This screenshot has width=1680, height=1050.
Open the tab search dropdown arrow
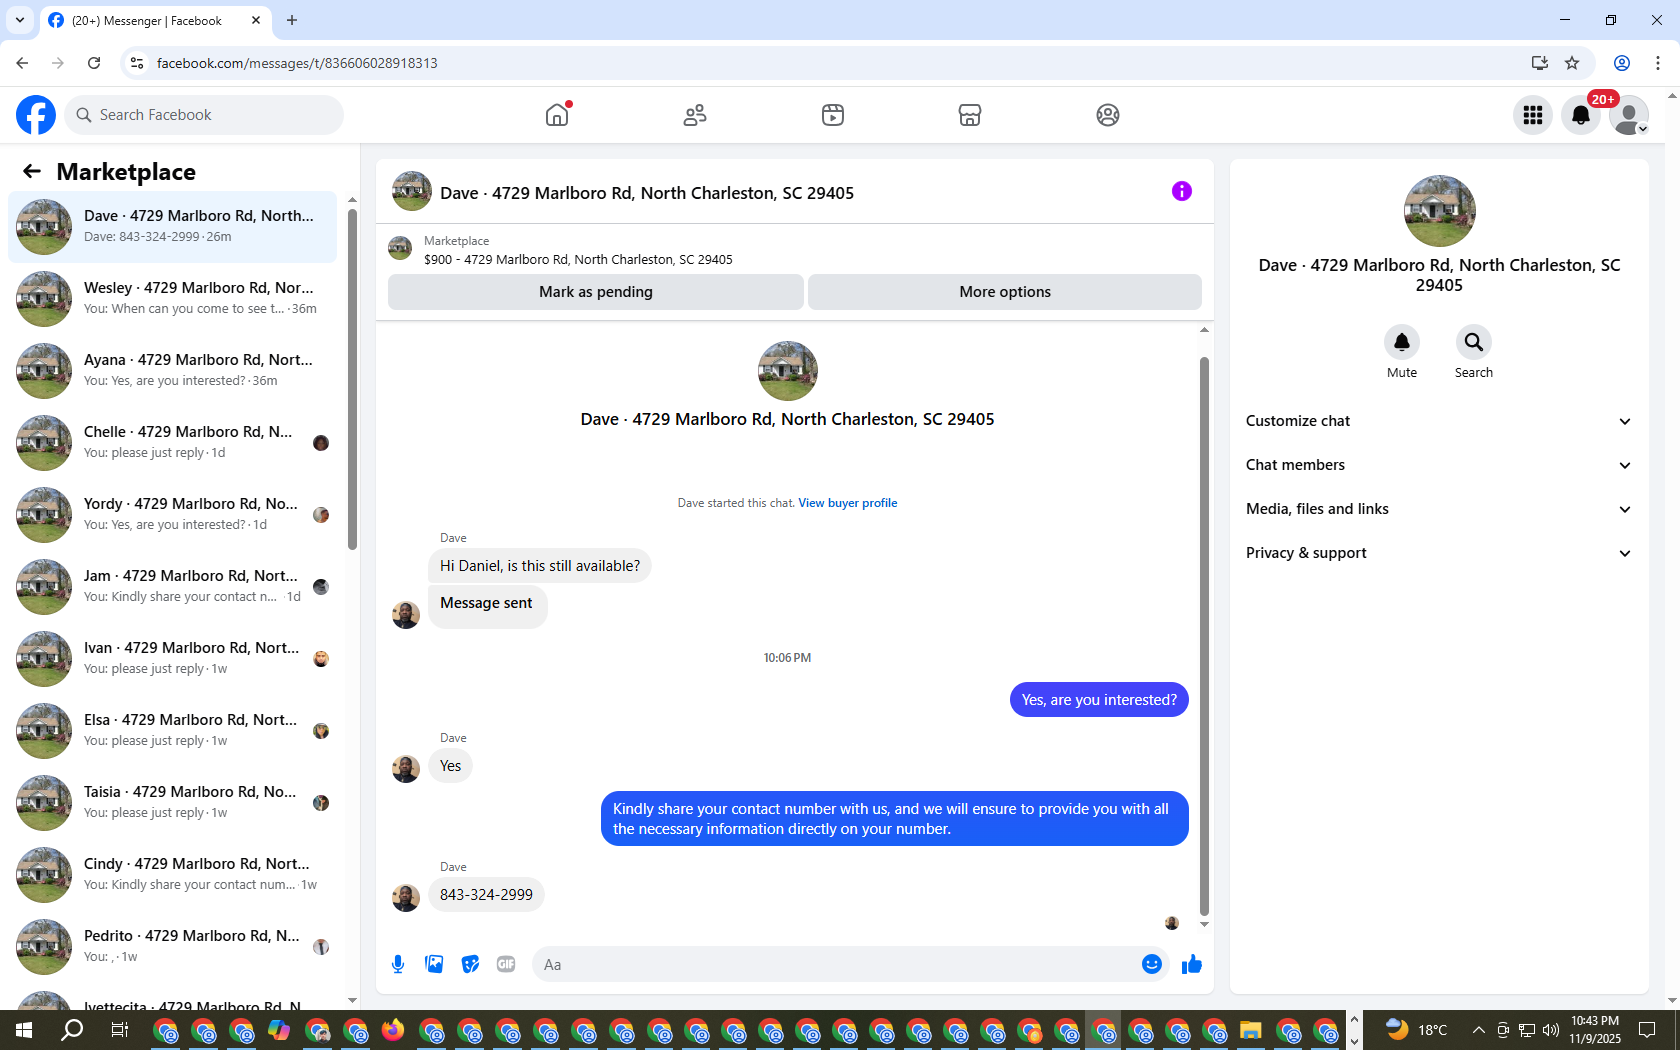pos(20,20)
